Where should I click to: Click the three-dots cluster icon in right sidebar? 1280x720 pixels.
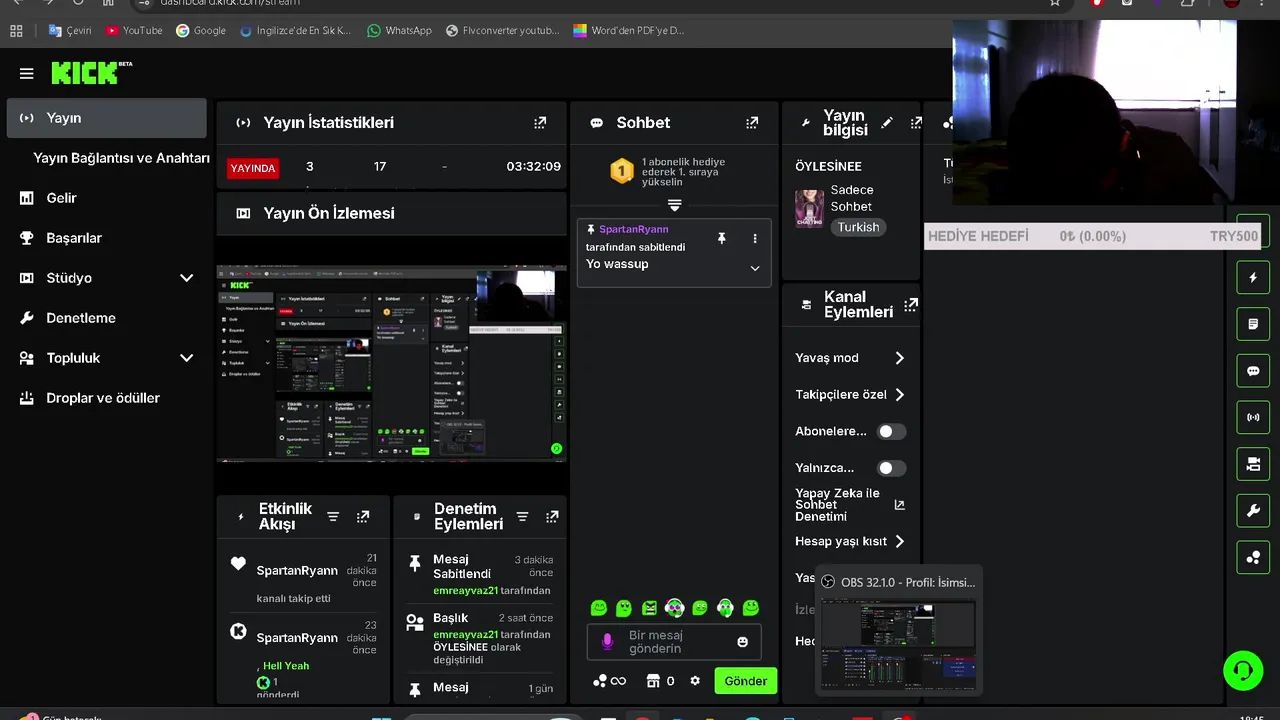[x=1253, y=557]
